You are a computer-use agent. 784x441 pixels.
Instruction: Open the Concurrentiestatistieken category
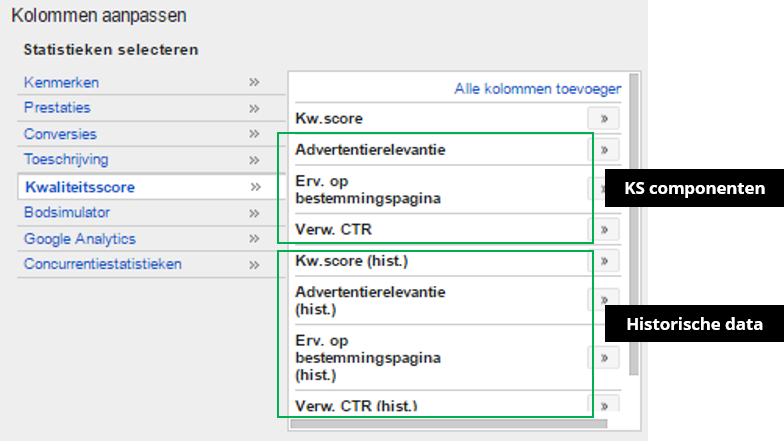103,265
